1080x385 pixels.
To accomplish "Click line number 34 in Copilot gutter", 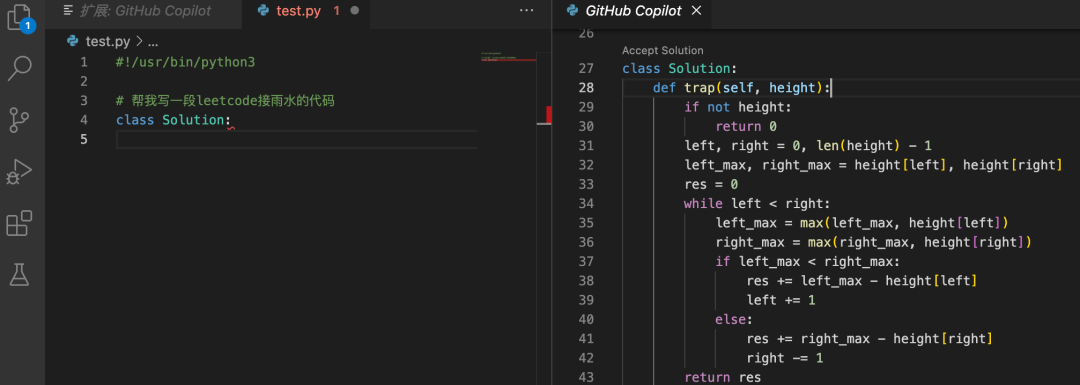I will point(585,203).
